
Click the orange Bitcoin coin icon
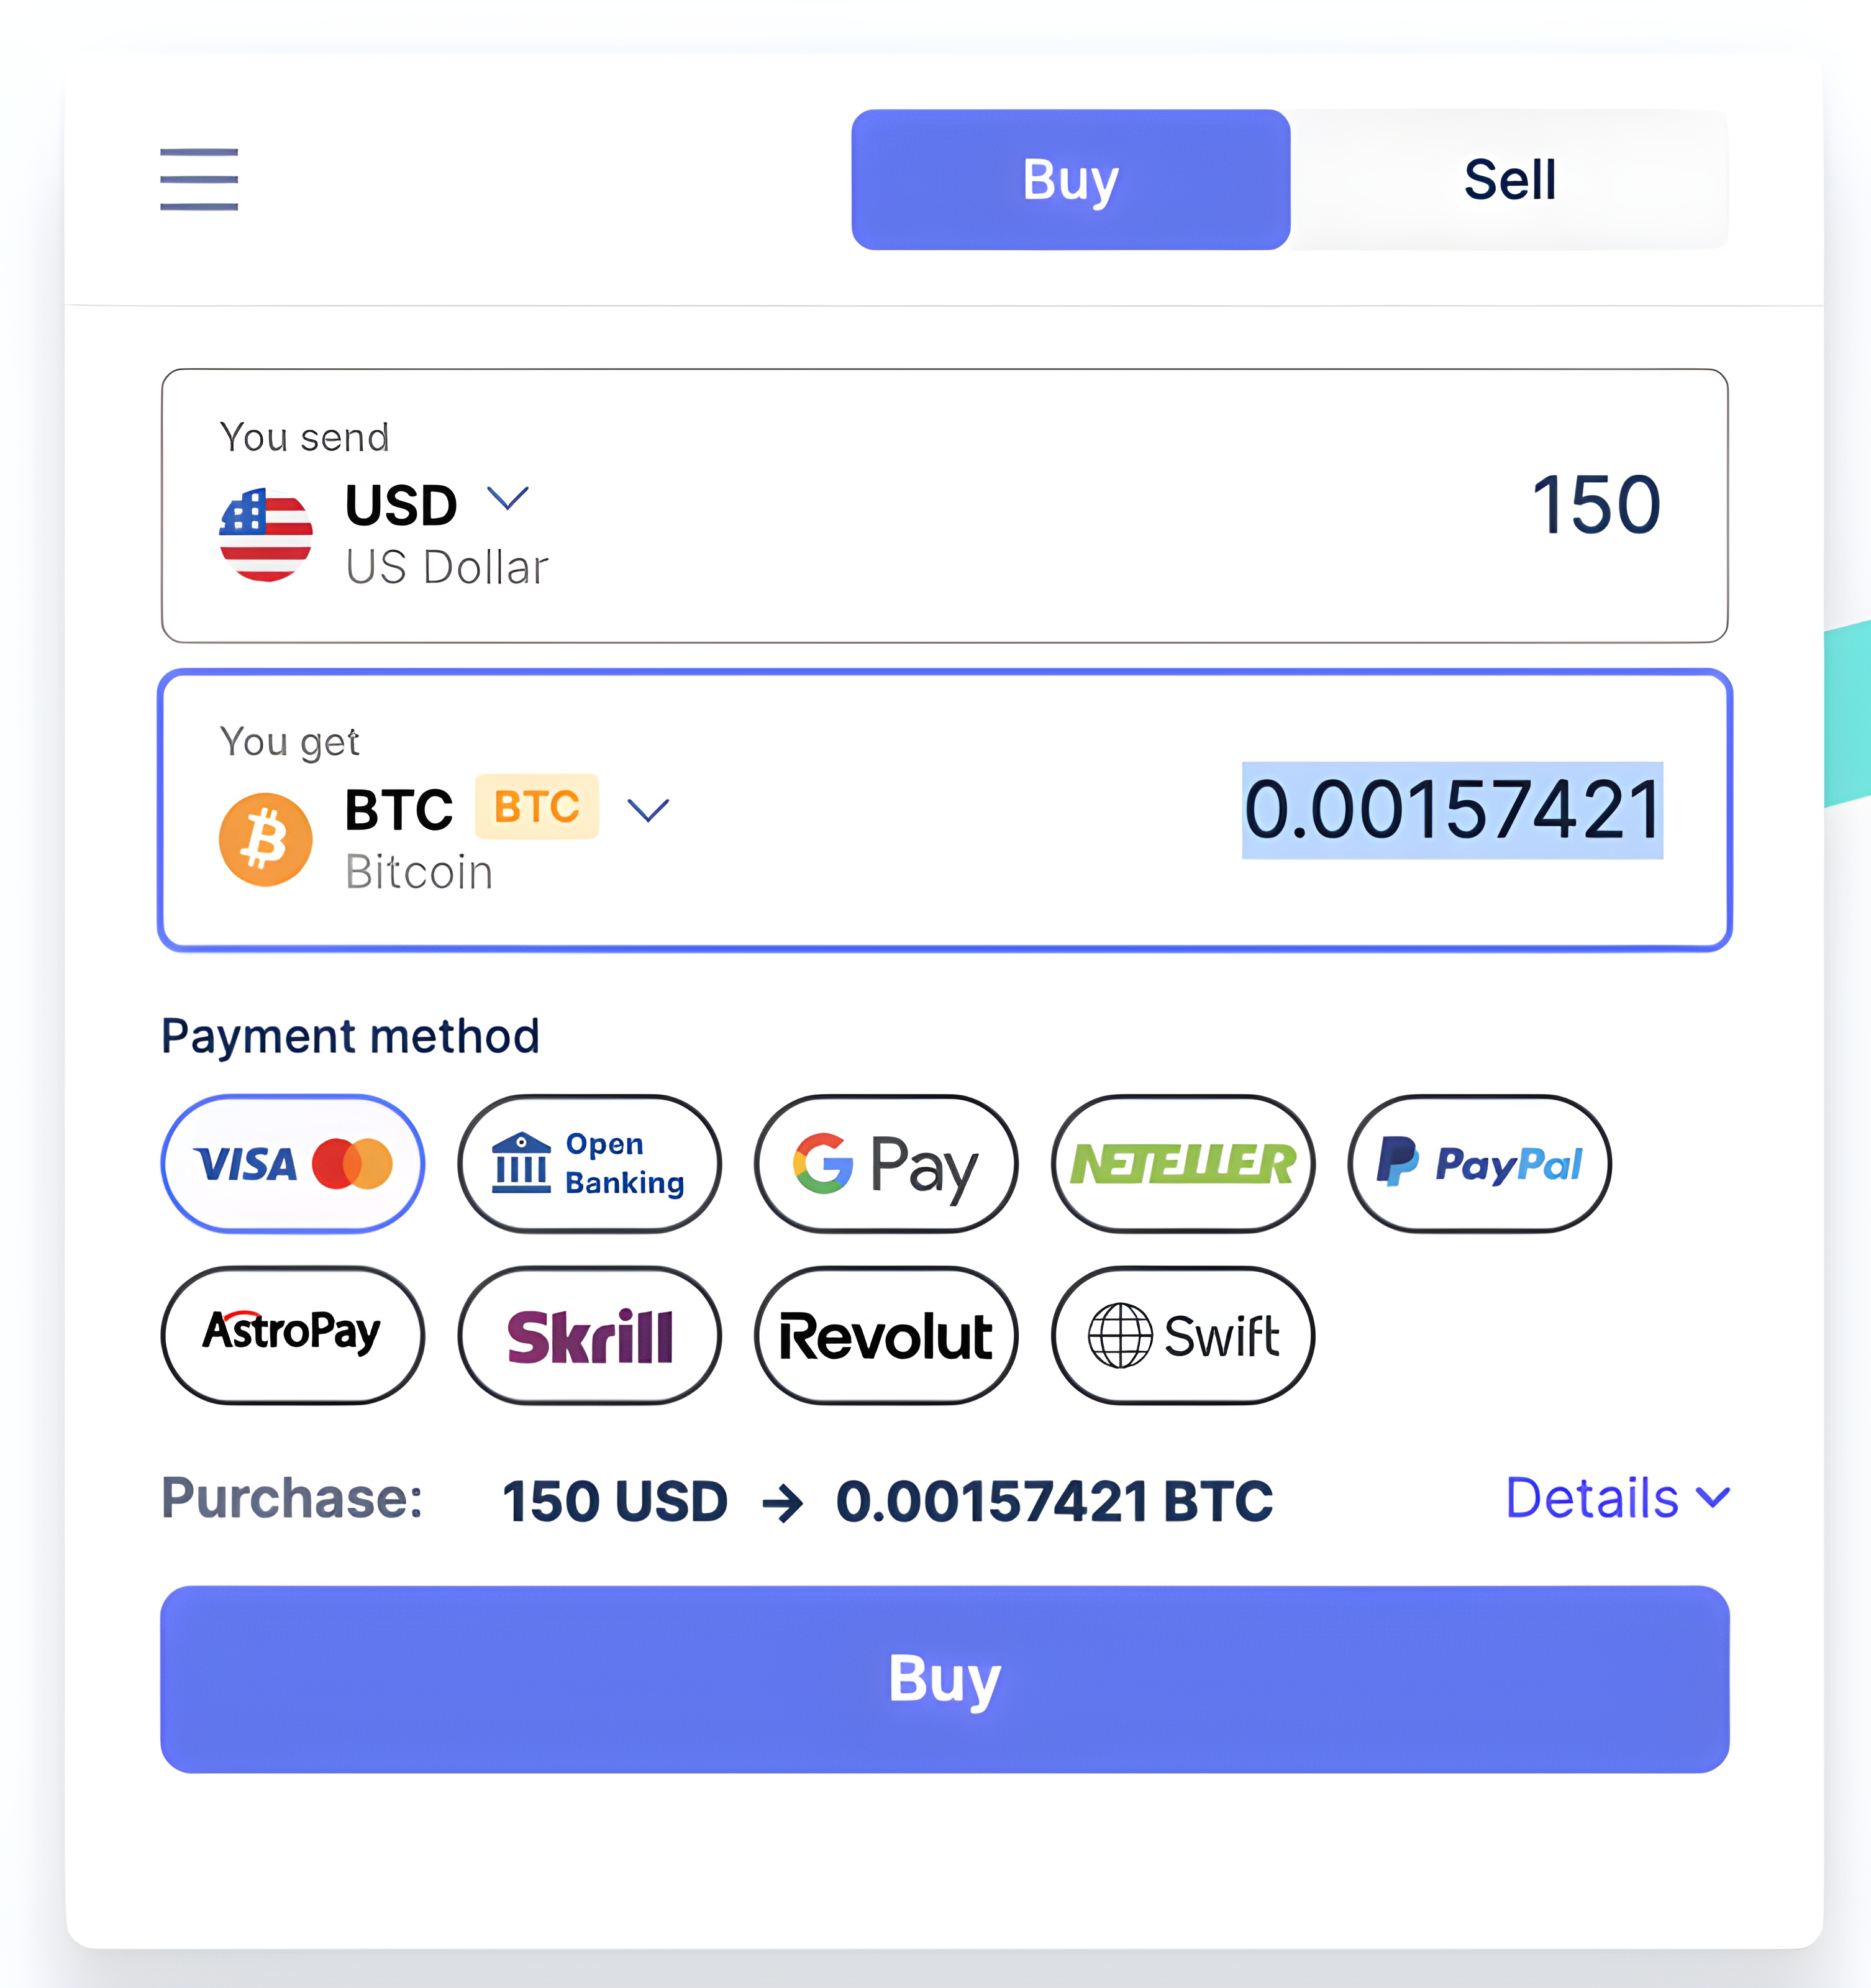point(265,839)
